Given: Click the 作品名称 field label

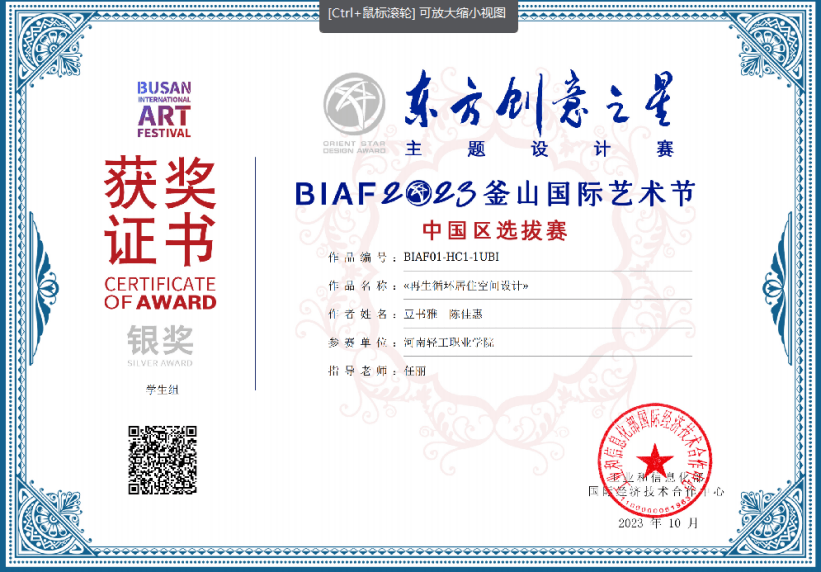Looking at the screenshot, I should [x=358, y=286].
